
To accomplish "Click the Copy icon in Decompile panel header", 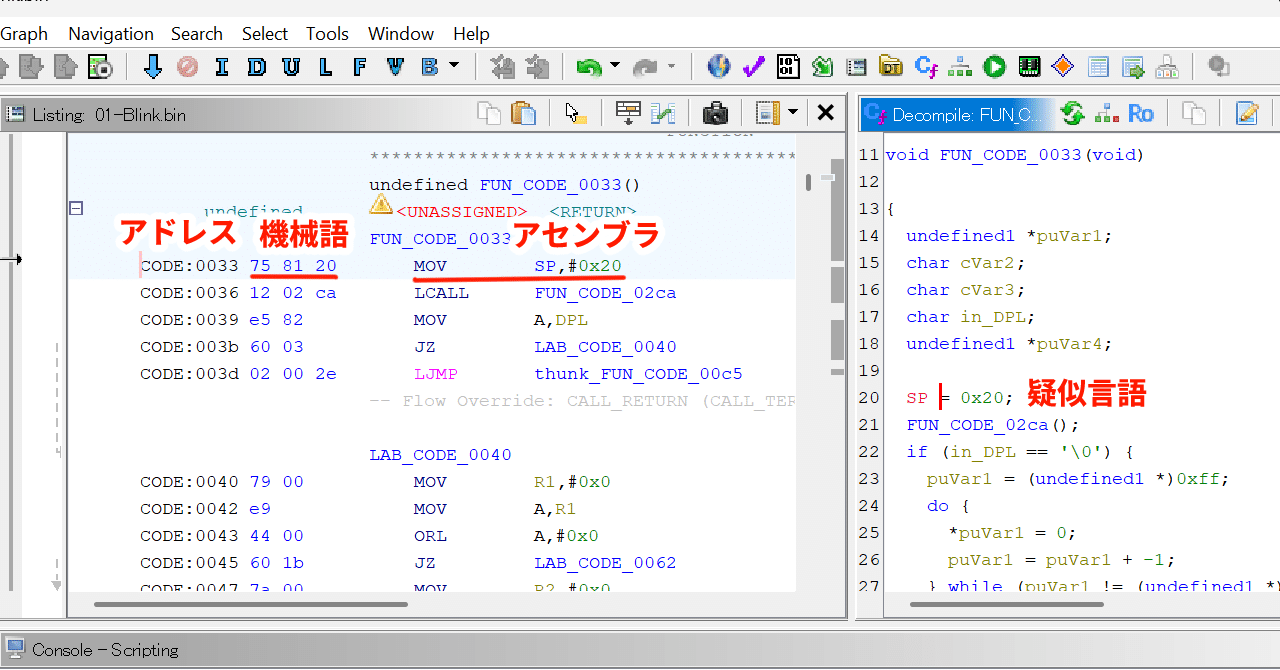I will click(1194, 114).
